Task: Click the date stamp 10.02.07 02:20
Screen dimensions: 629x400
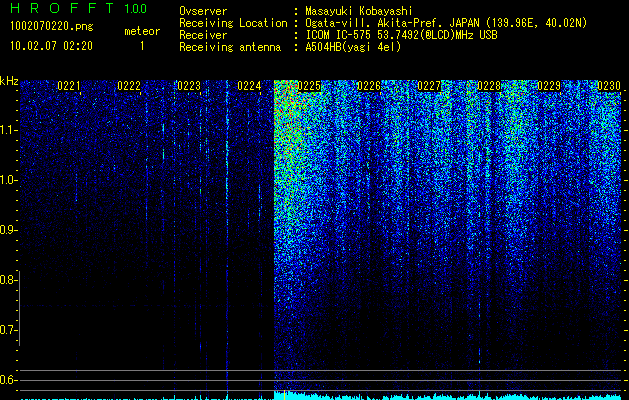Action: 51,46
